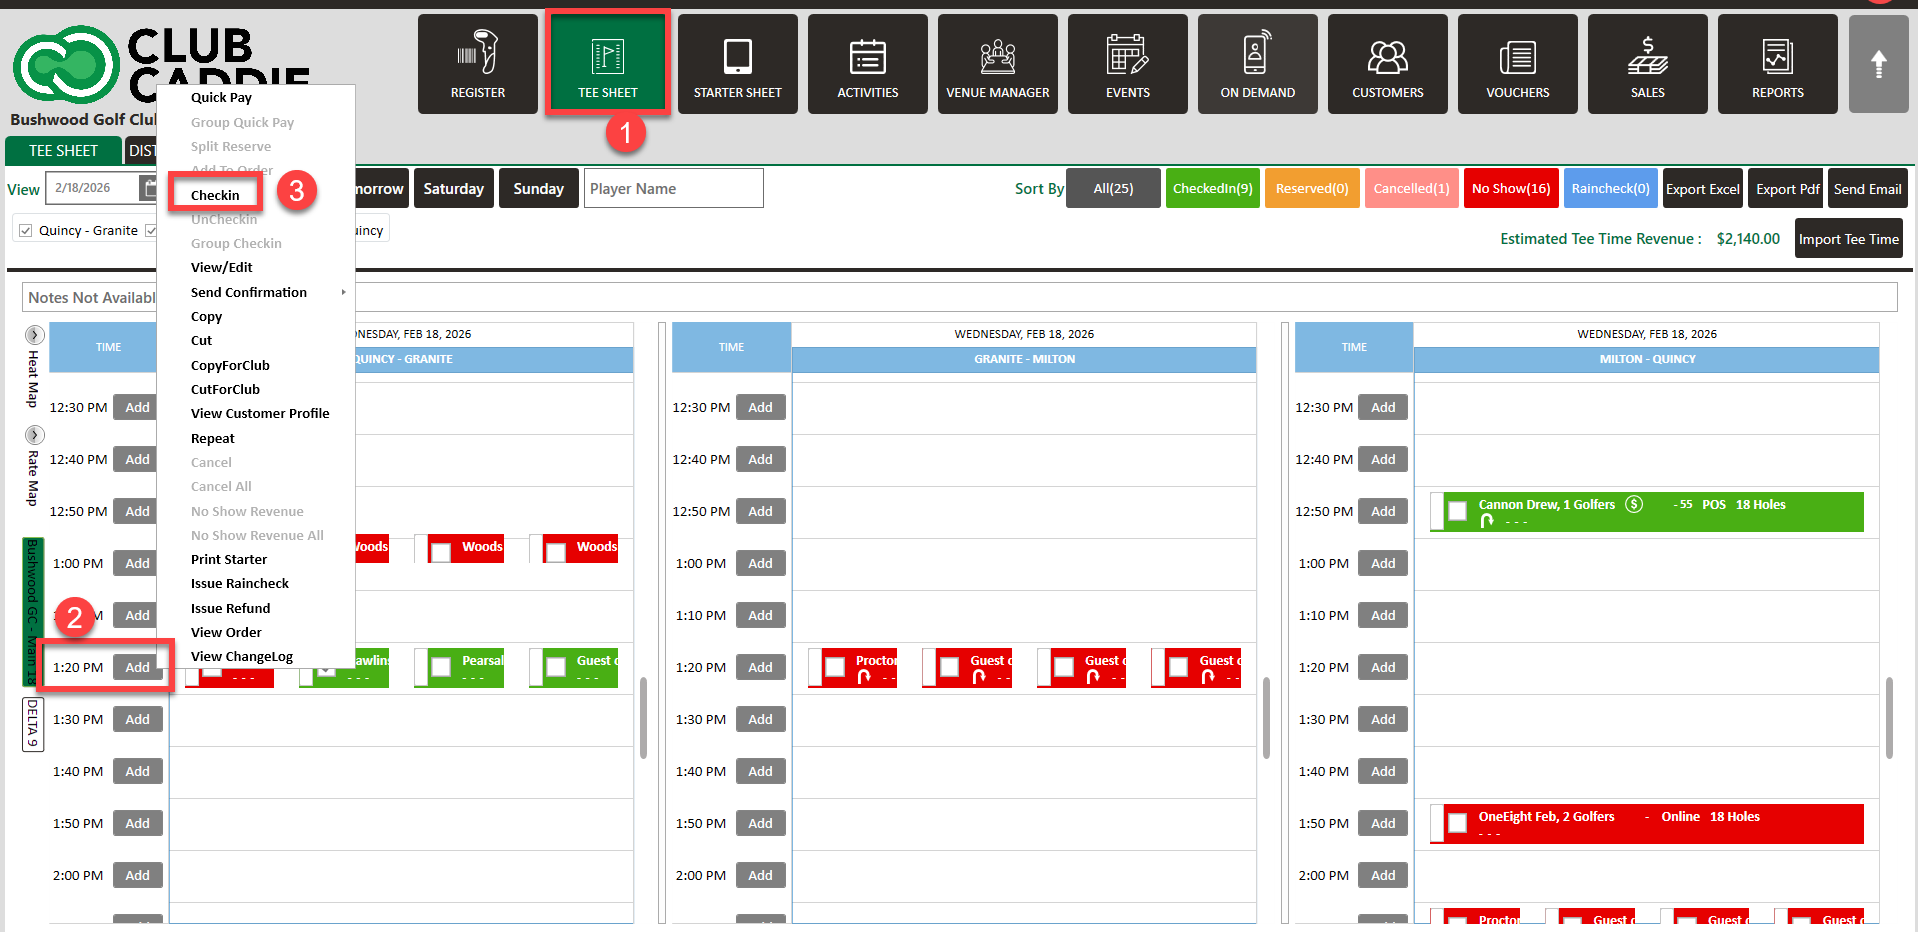Check the Cannon Drew booking checkbox
Viewport: 1918px width, 932px height.
(1458, 511)
